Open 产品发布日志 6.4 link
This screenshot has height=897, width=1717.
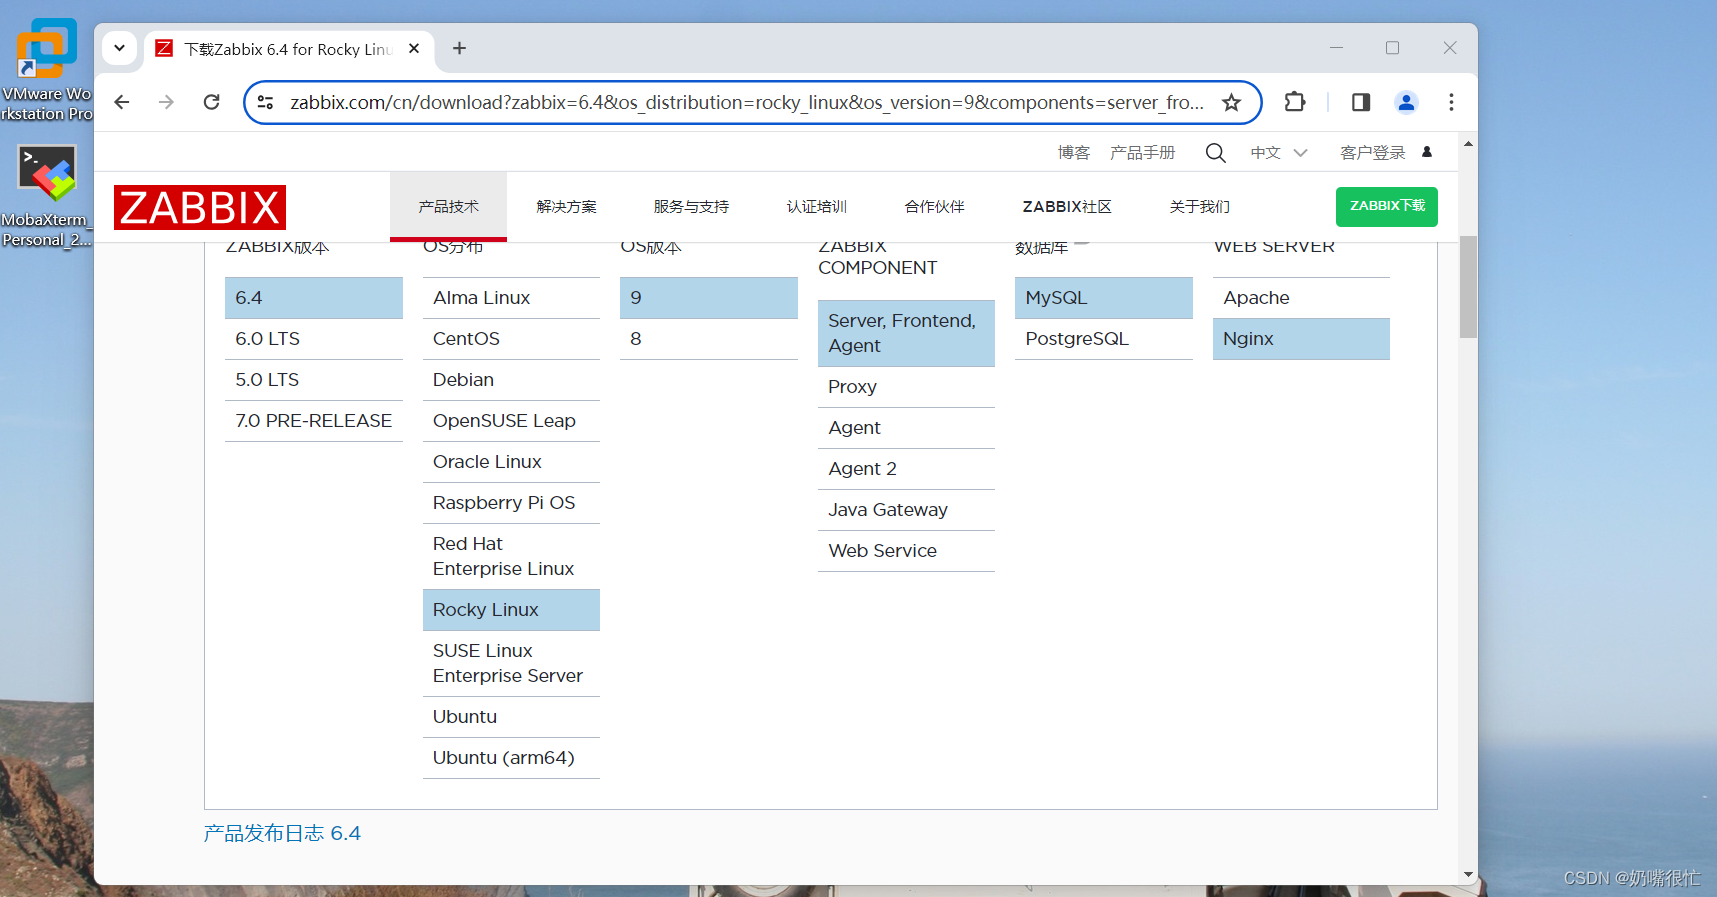click(x=282, y=833)
